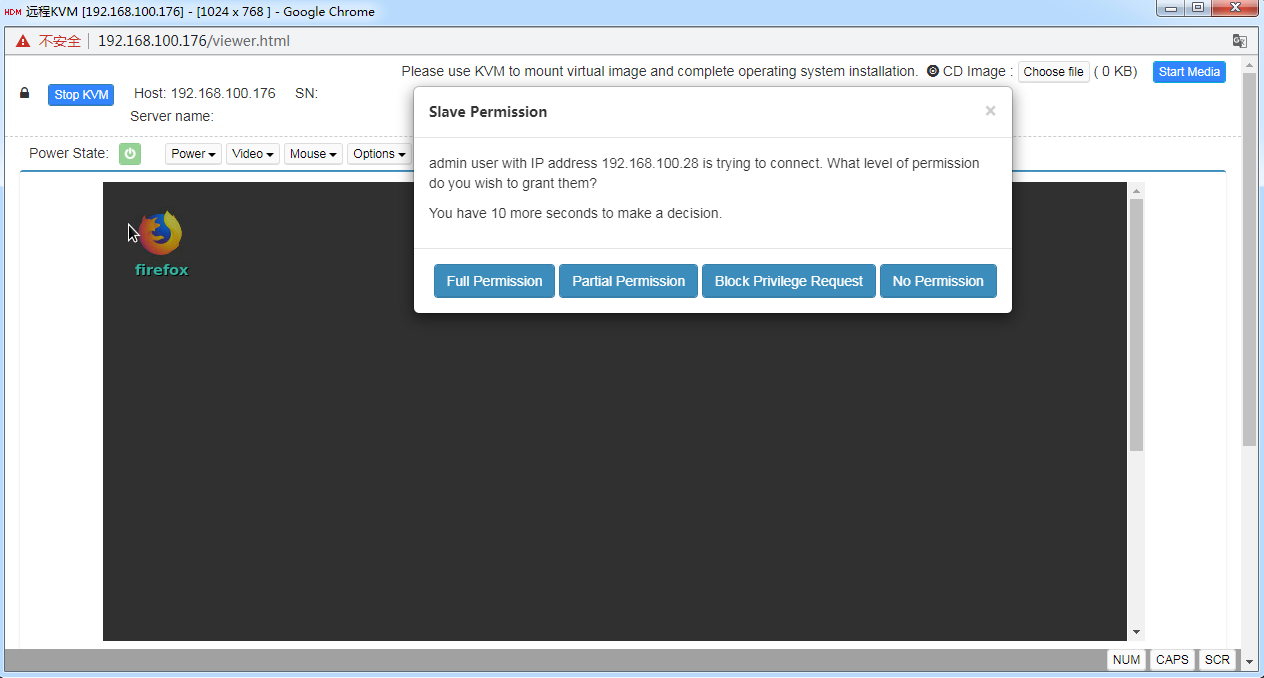Click the red not-secure warning triangle
Viewport: 1264px width, 678px height.
click(x=23, y=41)
